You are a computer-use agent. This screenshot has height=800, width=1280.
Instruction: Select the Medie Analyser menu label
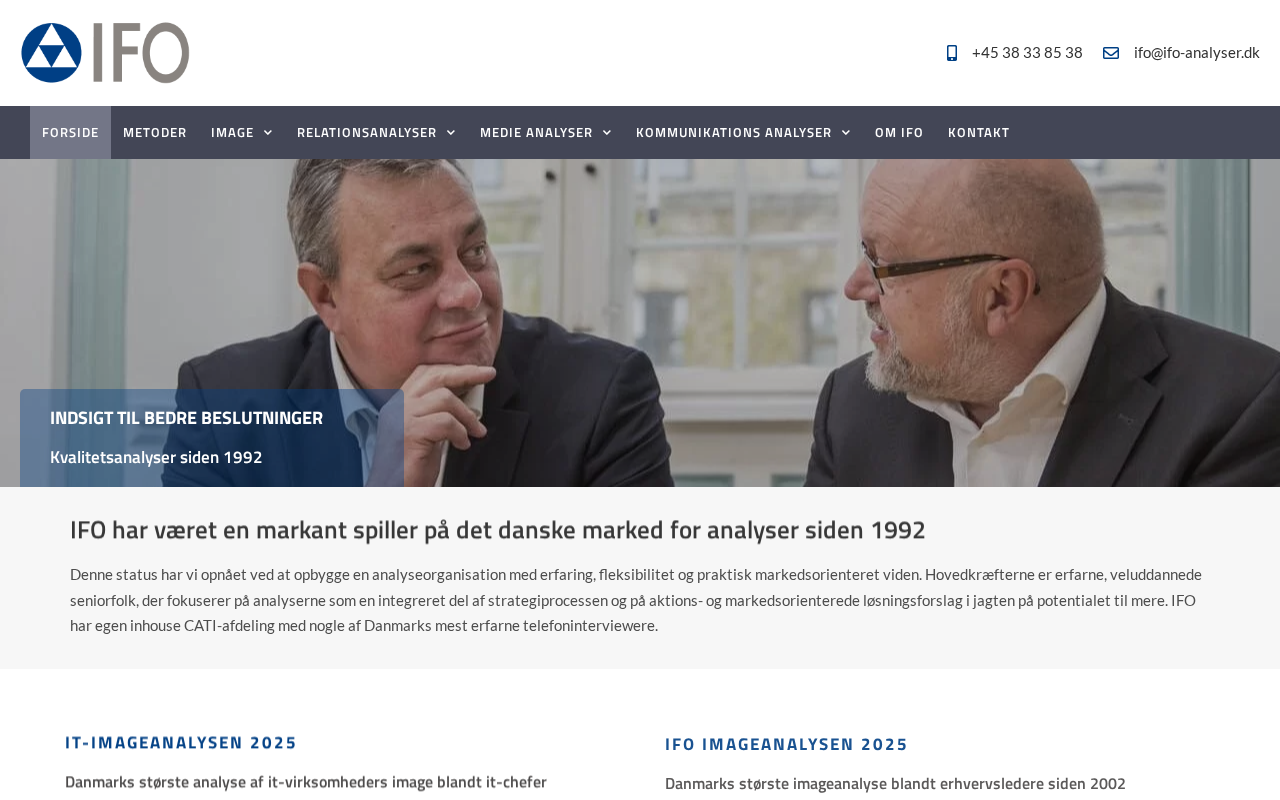536,133
